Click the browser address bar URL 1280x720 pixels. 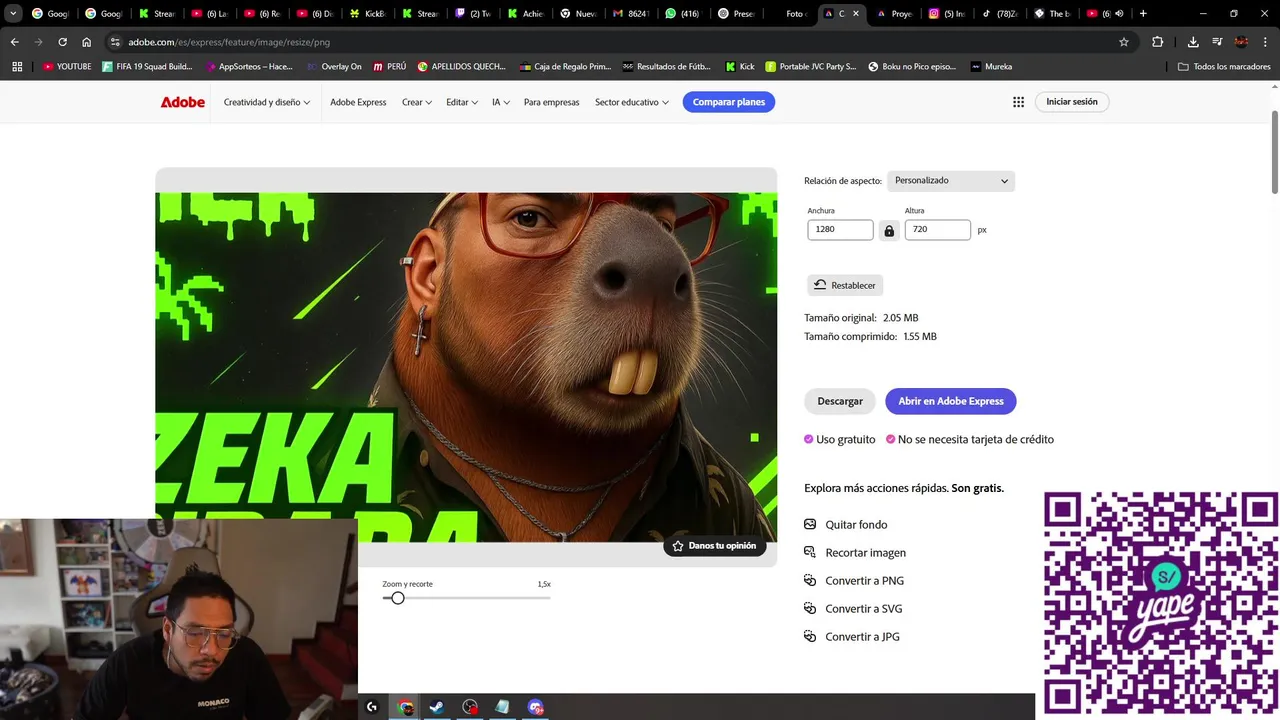coord(229,42)
